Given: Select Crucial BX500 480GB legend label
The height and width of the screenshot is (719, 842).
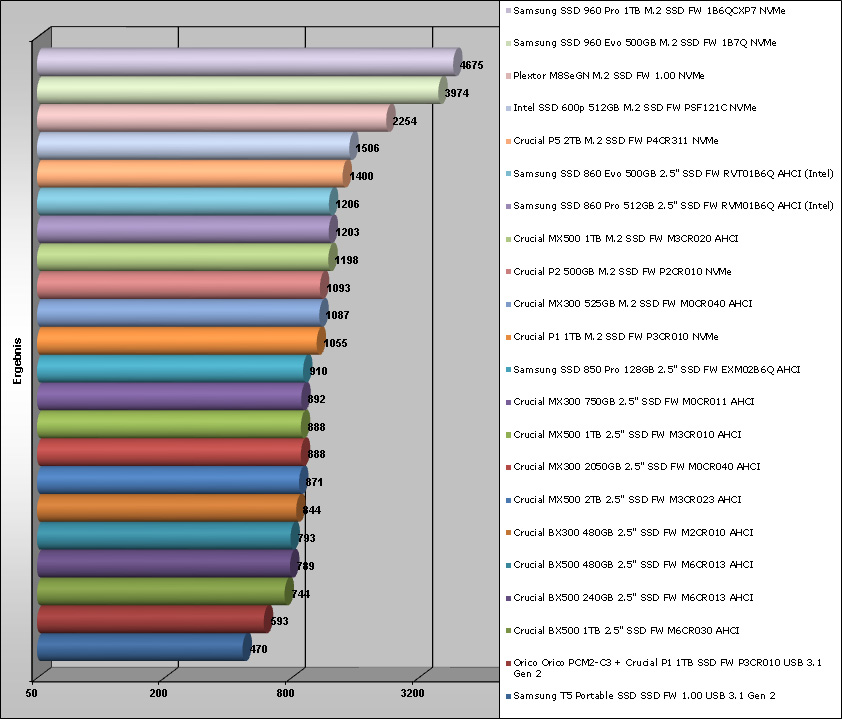Looking at the screenshot, I should coord(633,565).
